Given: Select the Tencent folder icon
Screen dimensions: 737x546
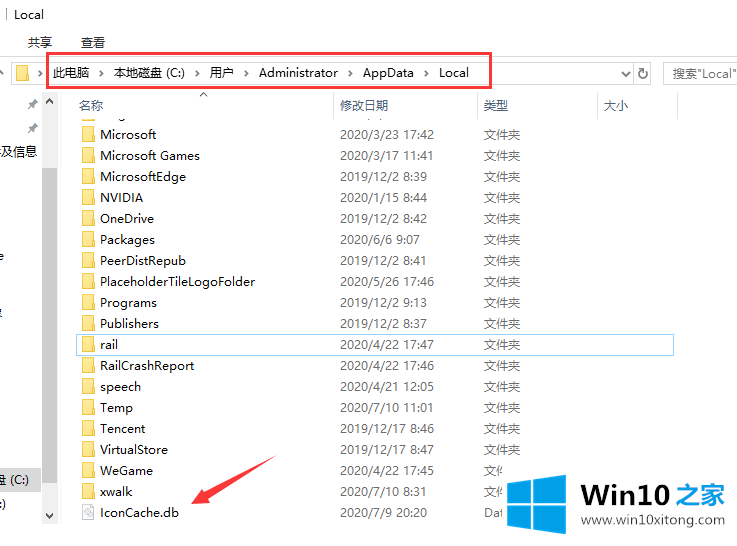Looking at the screenshot, I should pos(88,429).
